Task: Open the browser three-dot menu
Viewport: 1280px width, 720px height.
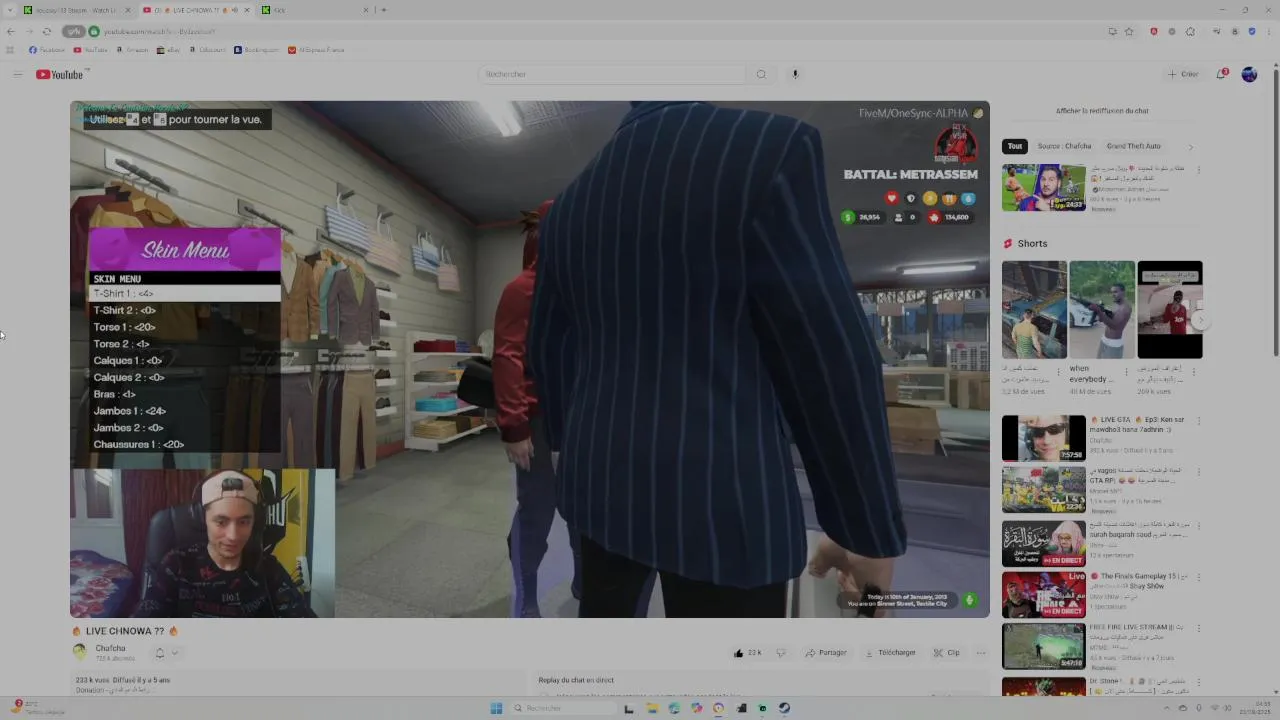Action: (1267, 31)
